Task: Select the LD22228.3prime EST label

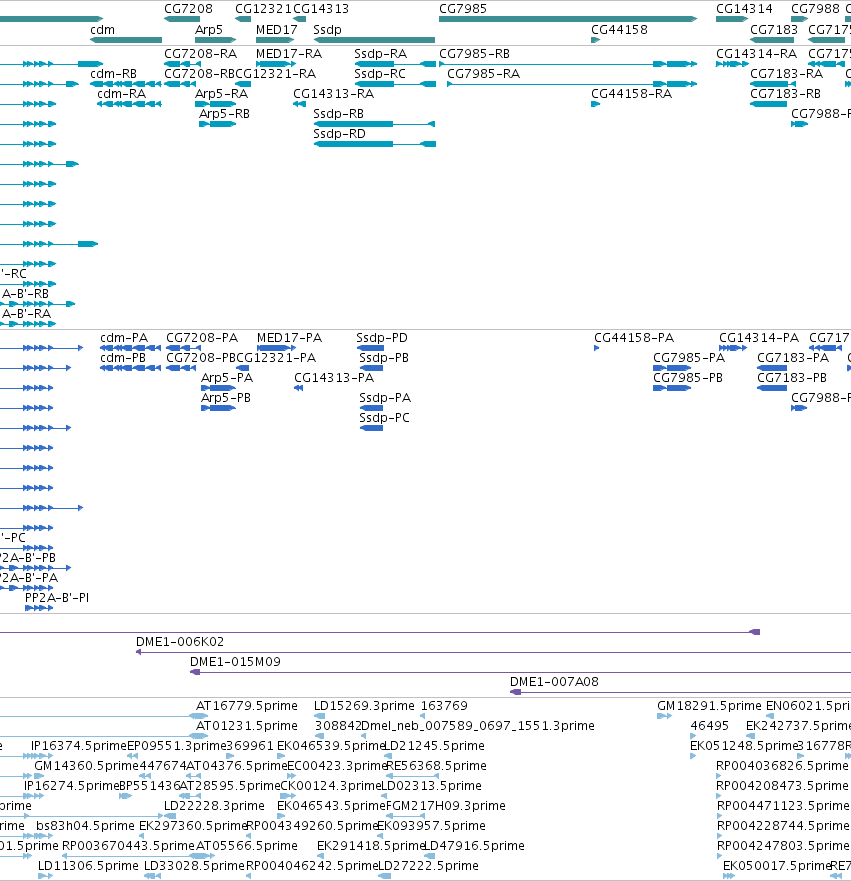Action: (214, 806)
